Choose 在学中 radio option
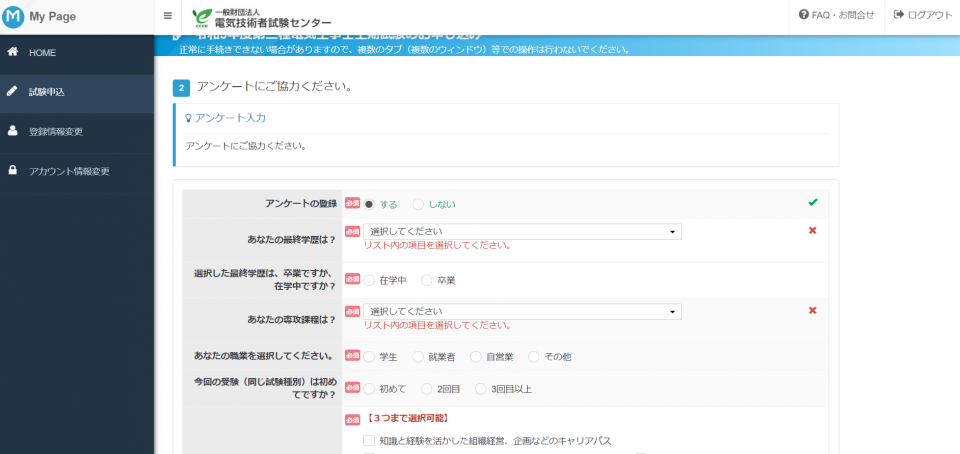 click(369, 281)
